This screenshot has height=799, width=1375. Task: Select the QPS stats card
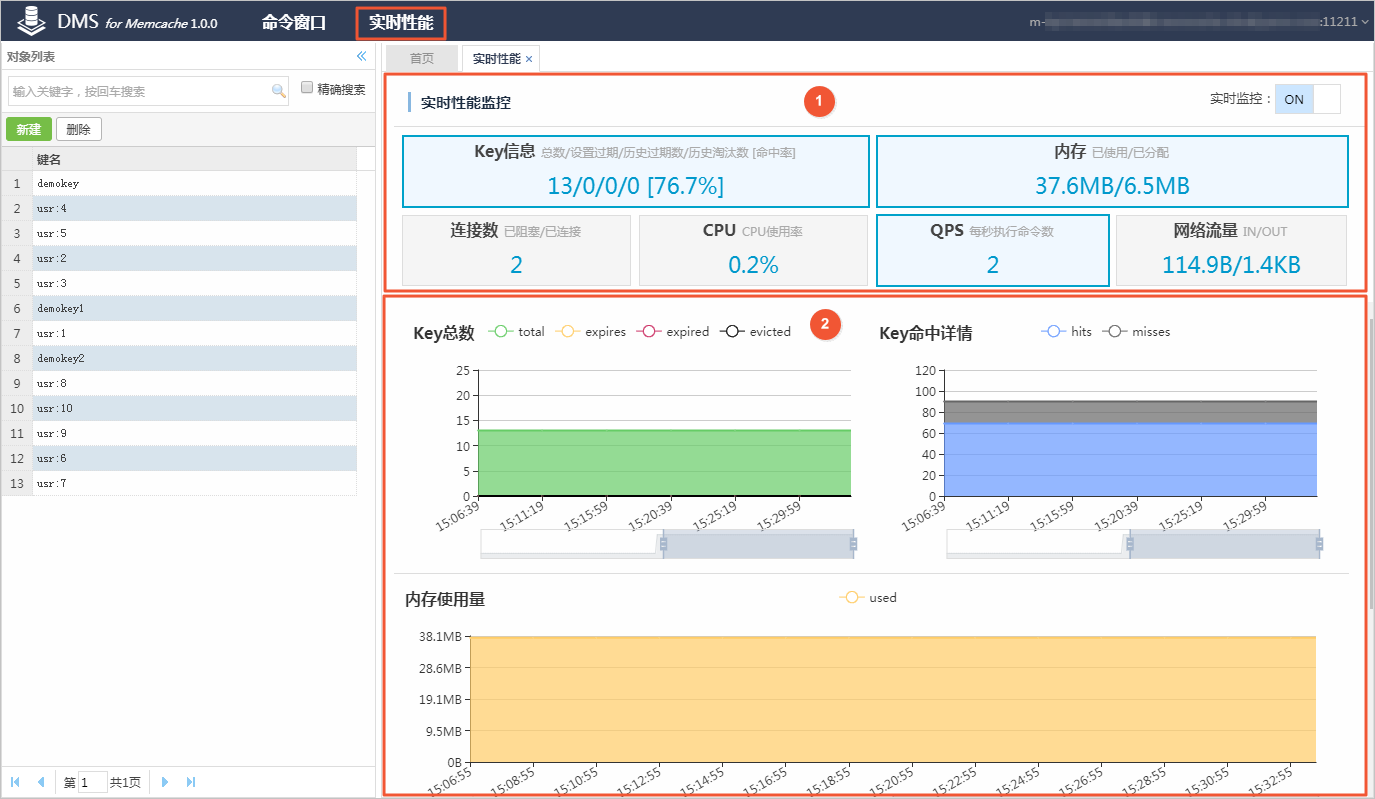993,250
